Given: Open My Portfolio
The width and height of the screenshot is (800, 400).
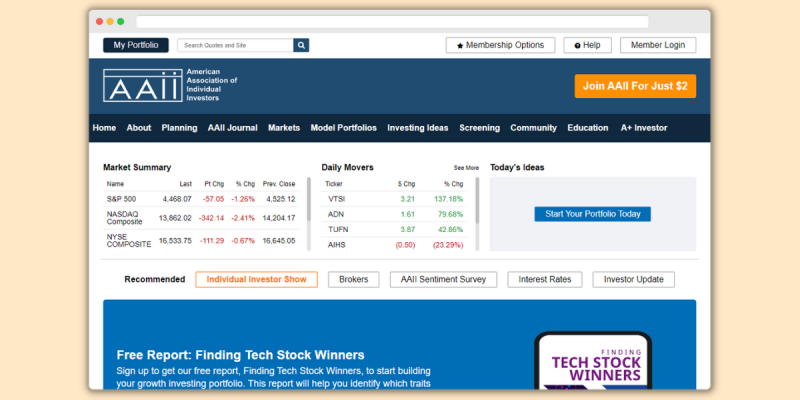Looking at the screenshot, I should [x=136, y=45].
